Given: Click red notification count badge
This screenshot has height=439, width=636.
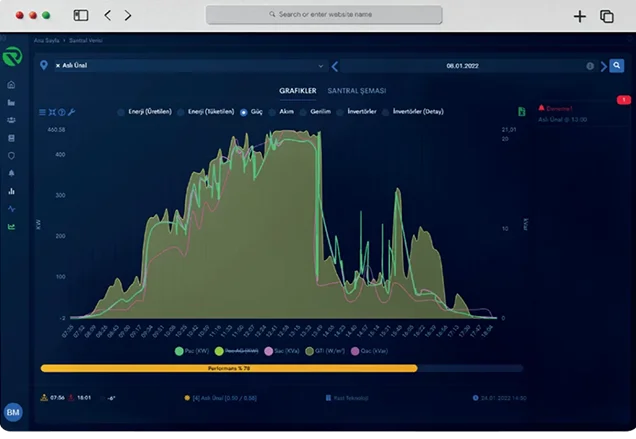Looking at the screenshot, I should 624,99.
